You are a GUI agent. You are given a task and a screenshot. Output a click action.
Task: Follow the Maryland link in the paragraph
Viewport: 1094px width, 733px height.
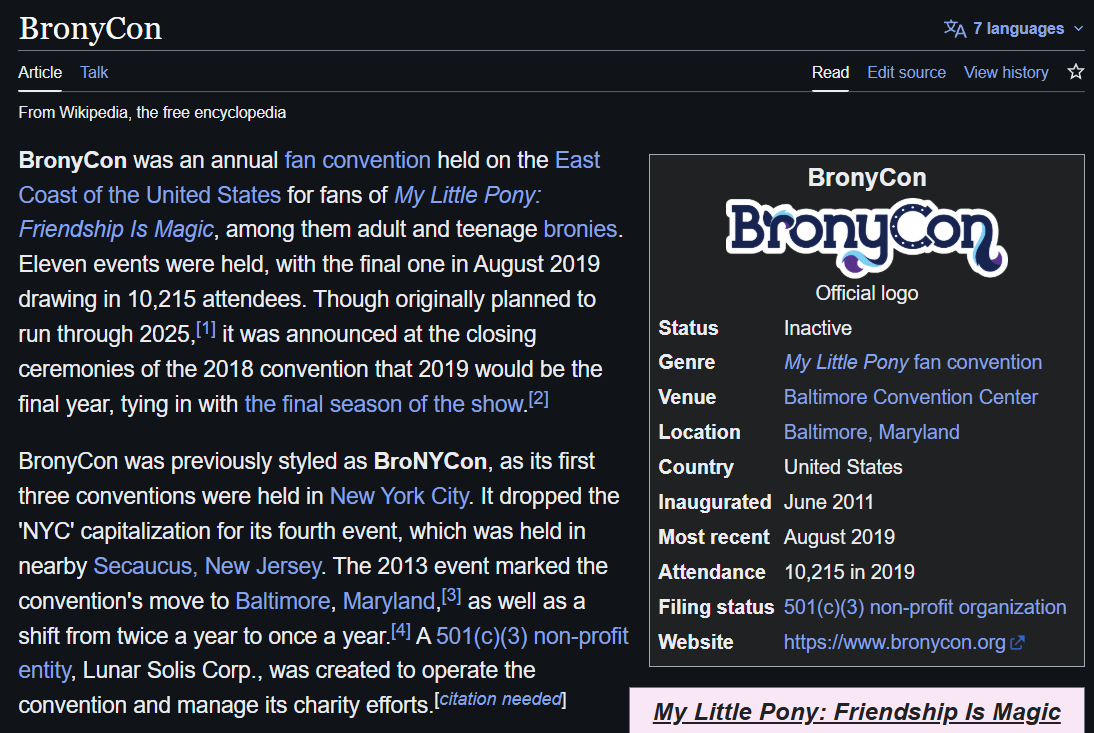[x=389, y=601]
